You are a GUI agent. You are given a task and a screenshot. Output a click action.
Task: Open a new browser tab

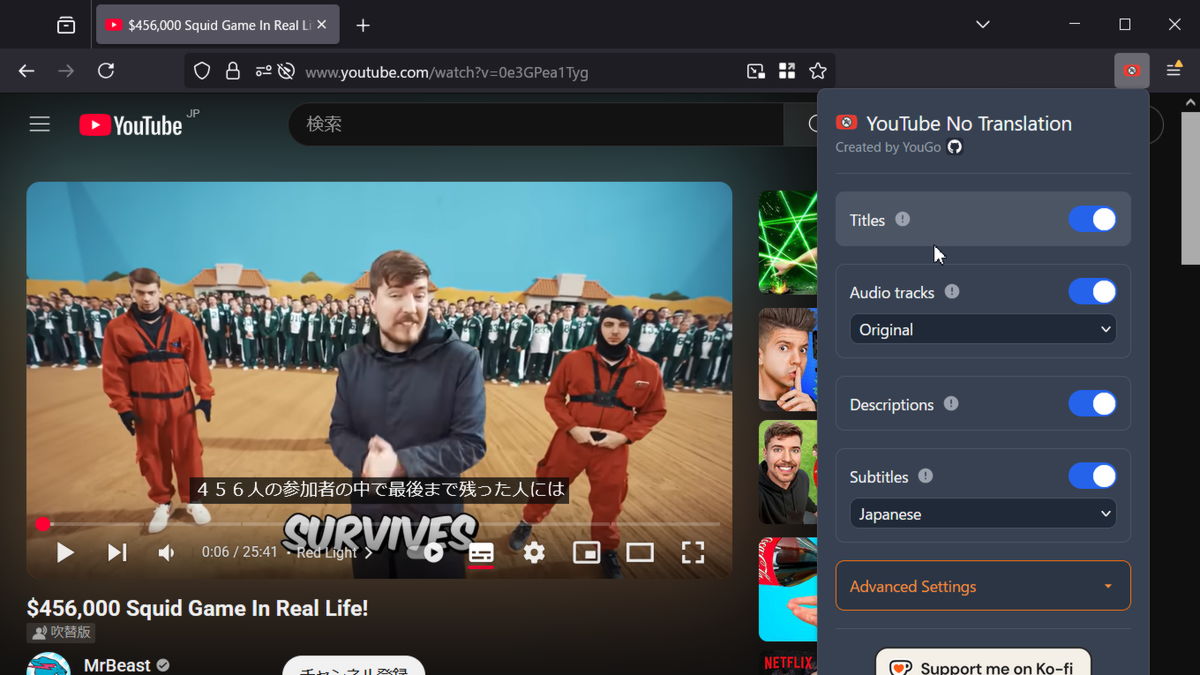[x=363, y=25]
